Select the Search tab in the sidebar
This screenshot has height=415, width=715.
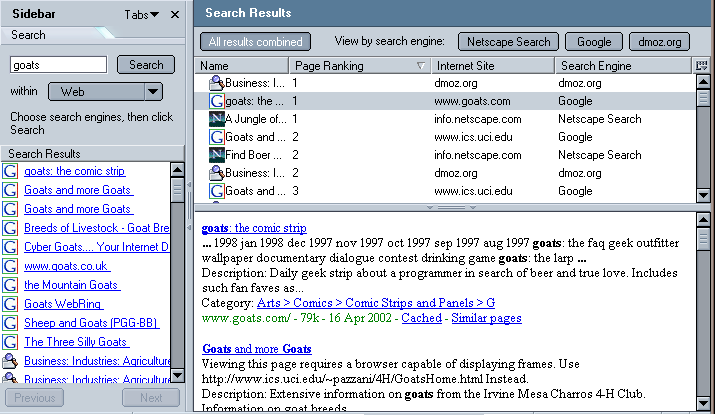pyautogui.click(x=29, y=35)
